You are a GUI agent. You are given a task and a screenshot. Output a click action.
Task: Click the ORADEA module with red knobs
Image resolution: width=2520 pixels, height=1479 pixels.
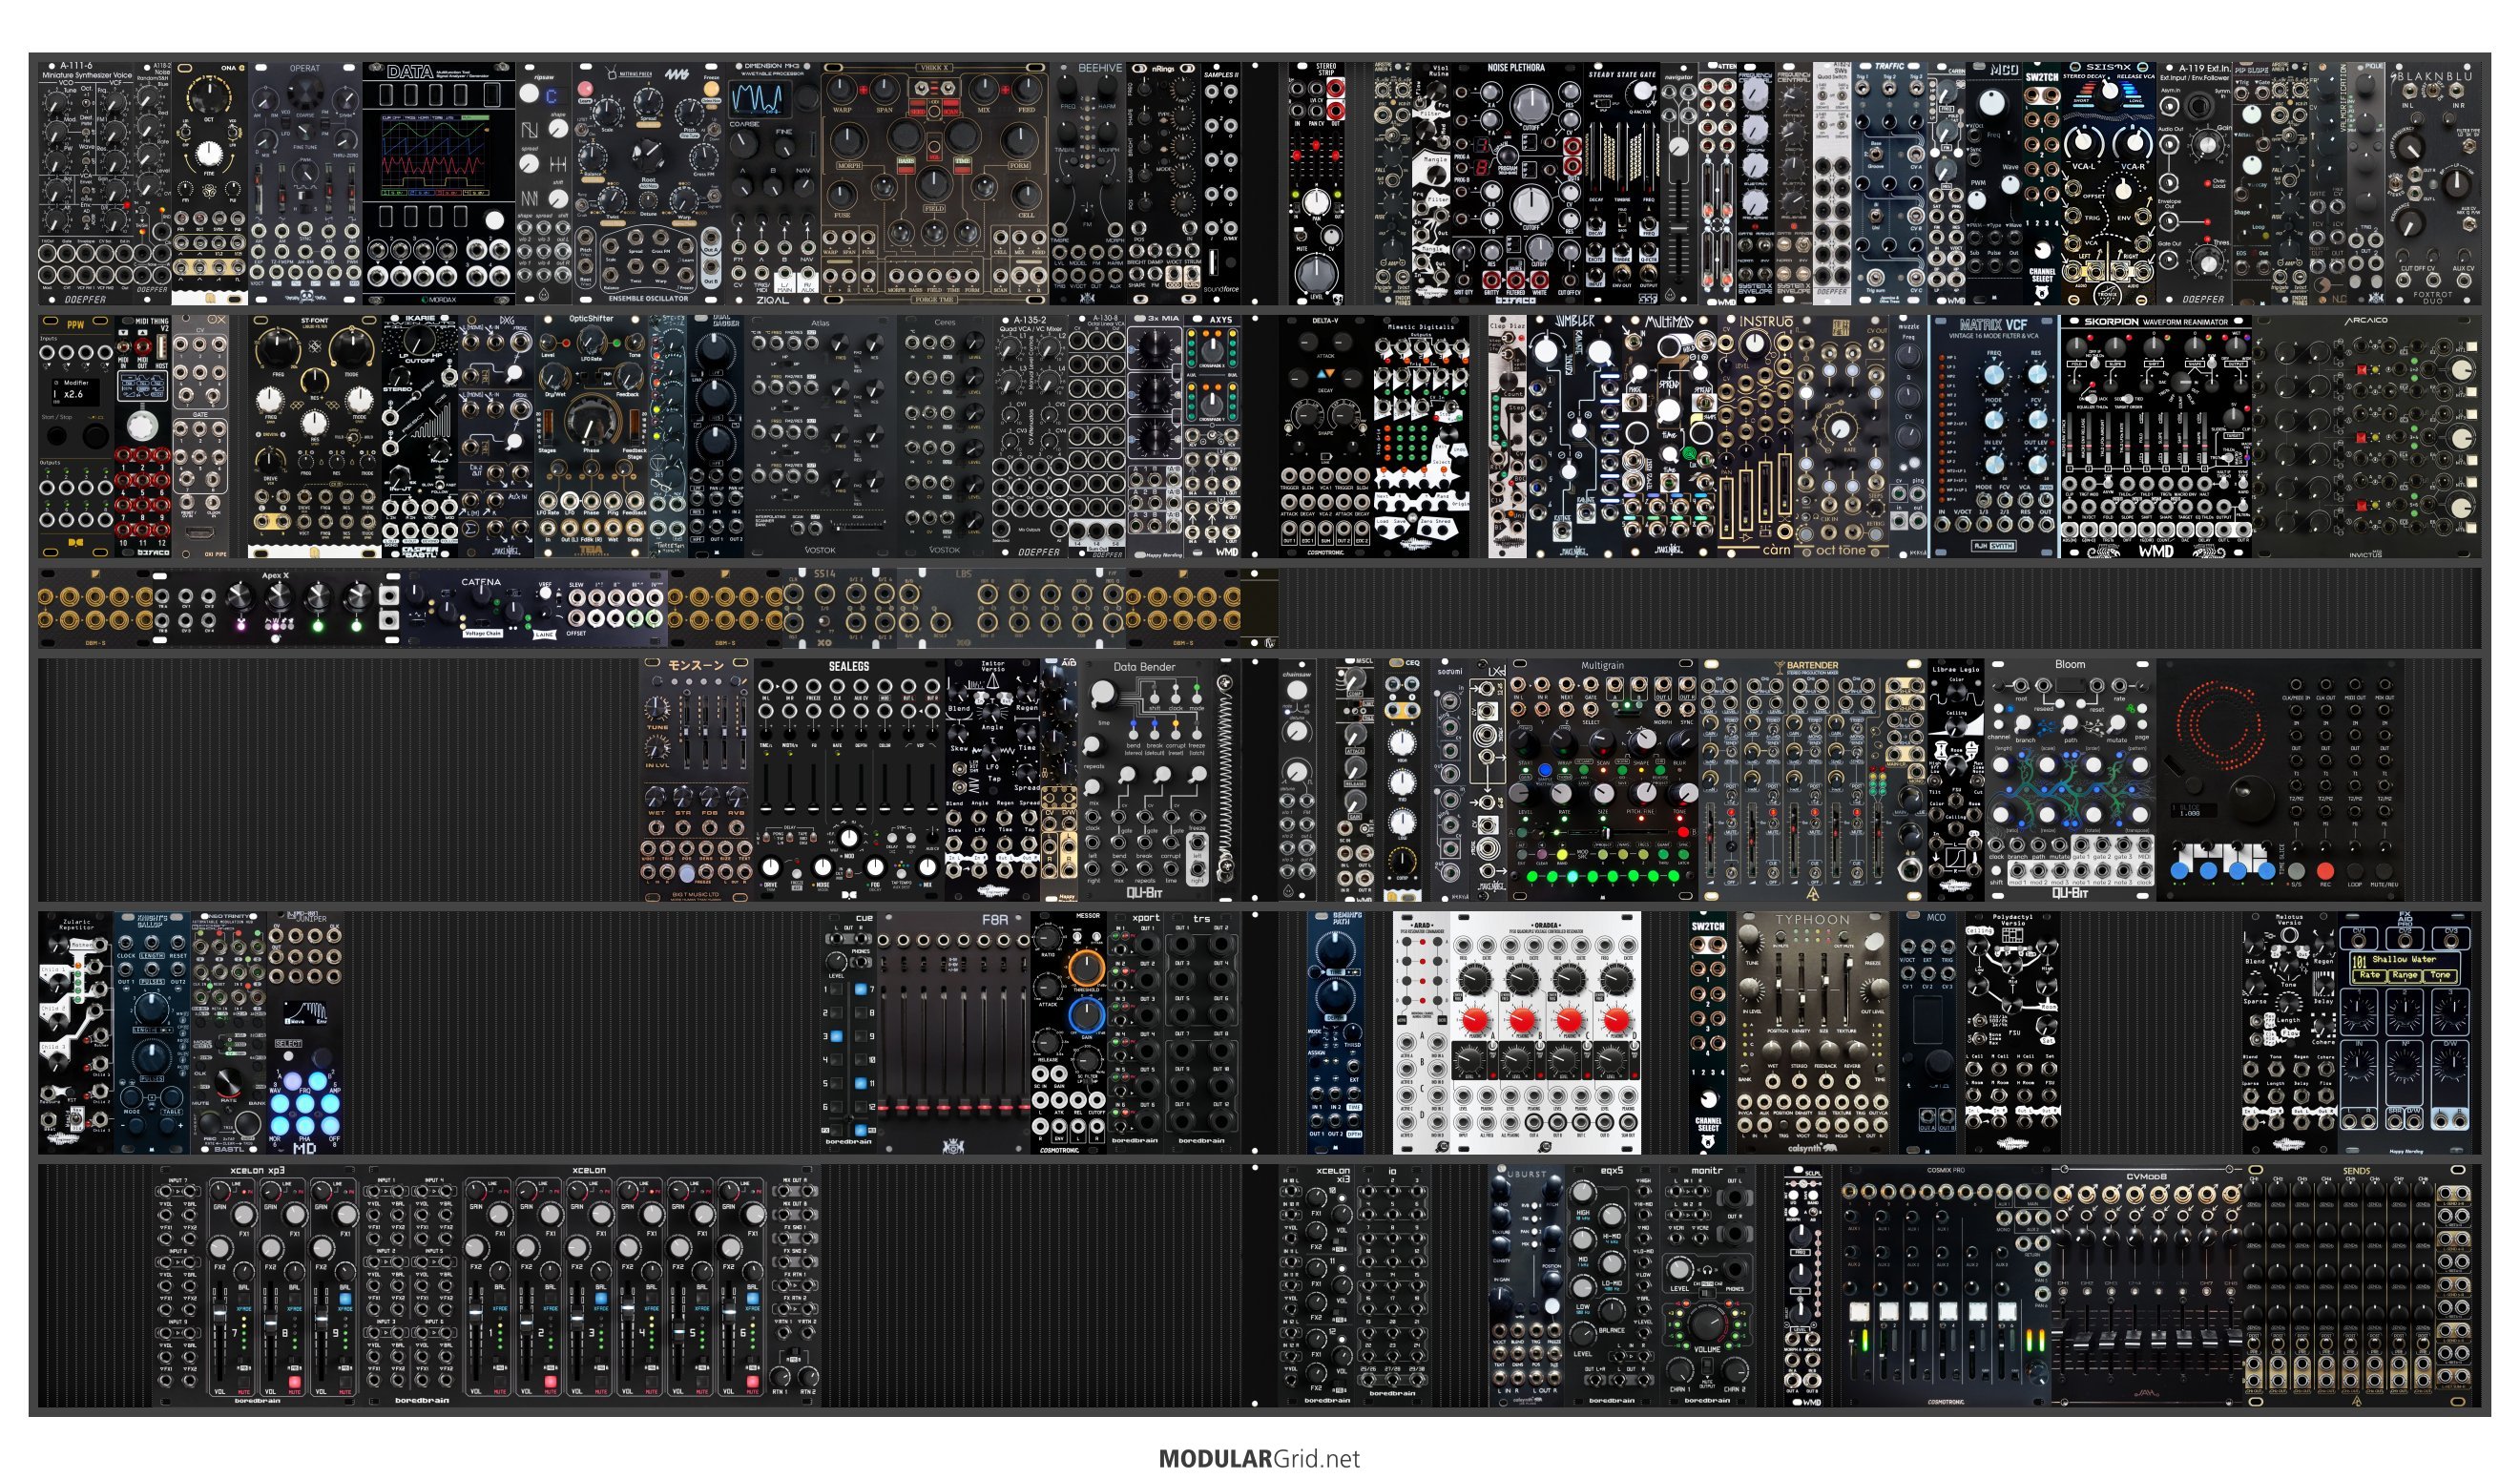click(1546, 1033)
